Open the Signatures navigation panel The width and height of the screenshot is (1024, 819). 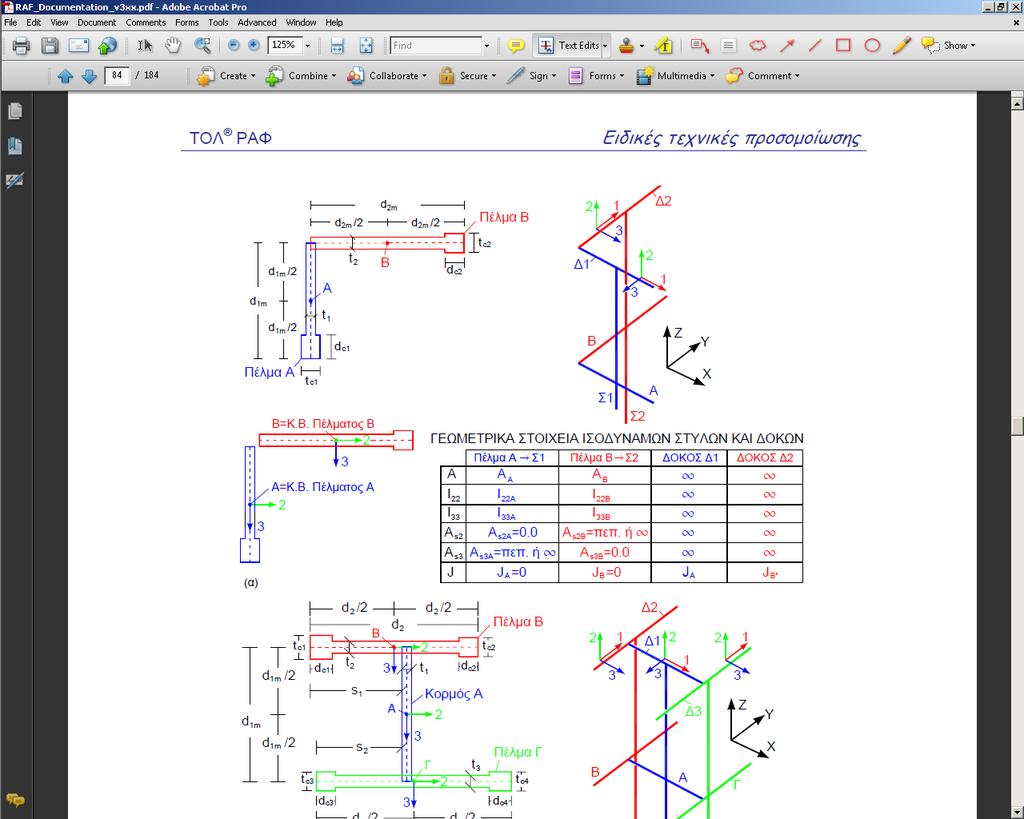tap(15, 180)
